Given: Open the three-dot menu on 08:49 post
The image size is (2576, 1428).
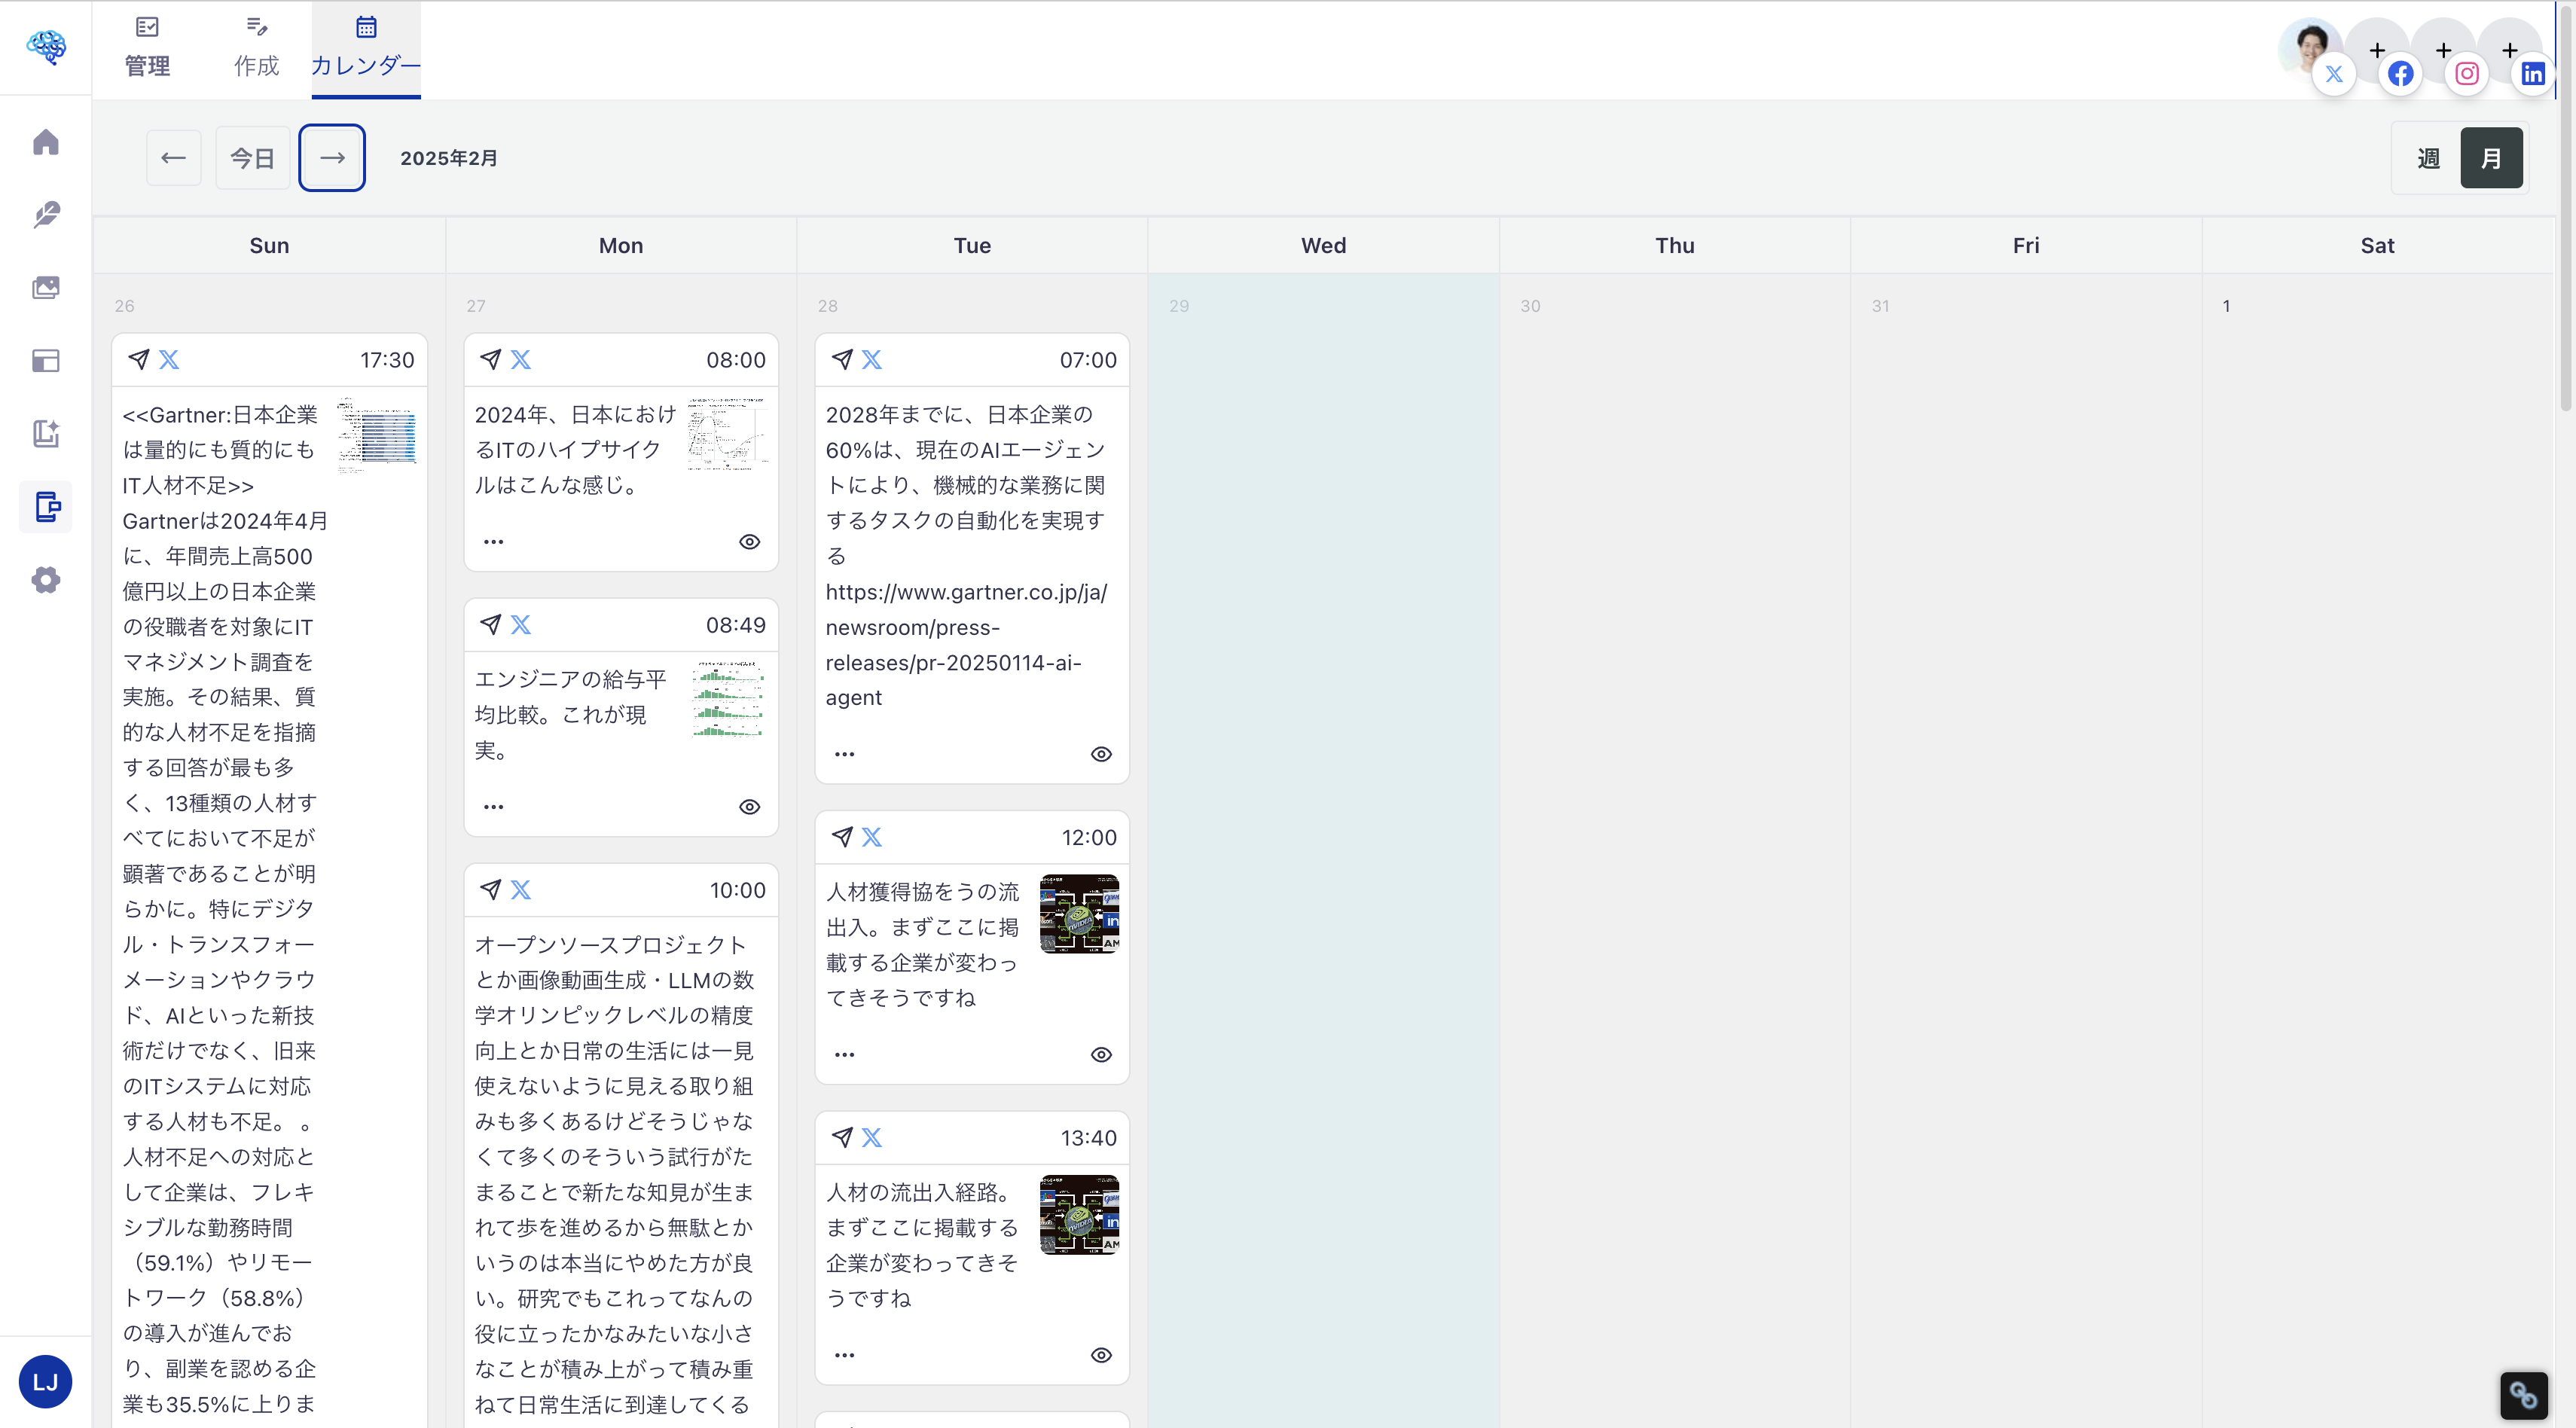Looking at the screenshot, I should pyautogui.click(x=494, y=807).
